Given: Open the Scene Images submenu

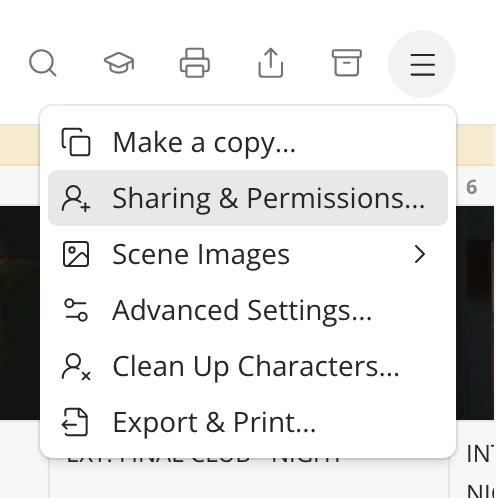Looking at the screenshot, I should [248, 254].
